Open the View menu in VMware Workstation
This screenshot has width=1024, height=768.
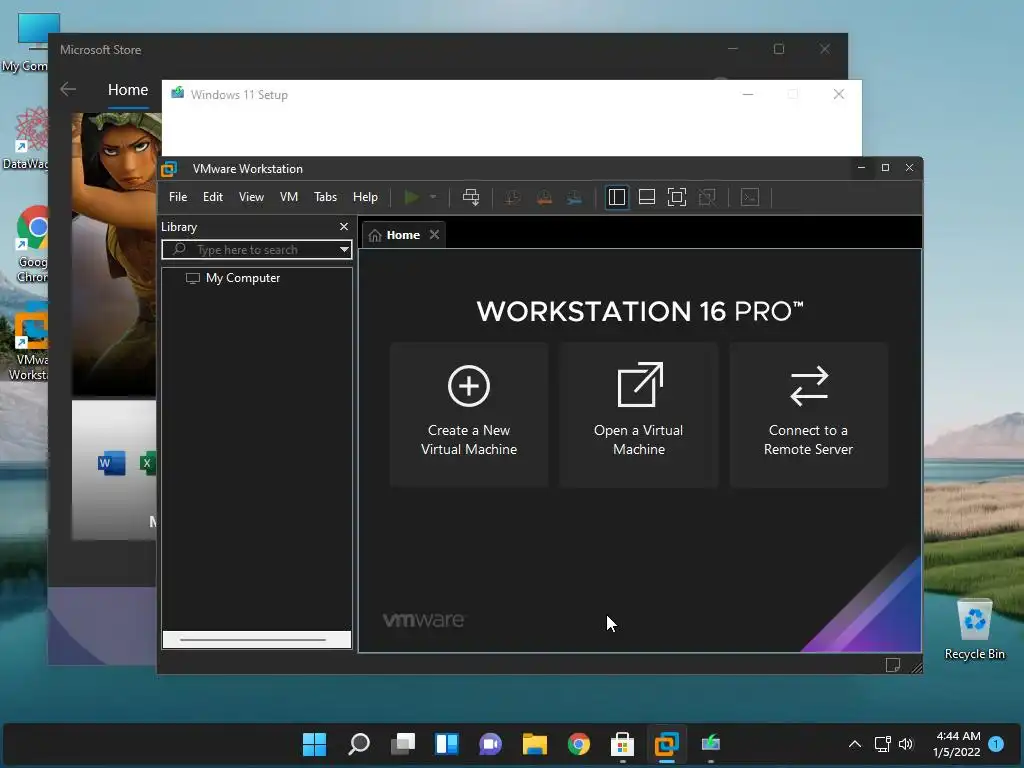251,197
